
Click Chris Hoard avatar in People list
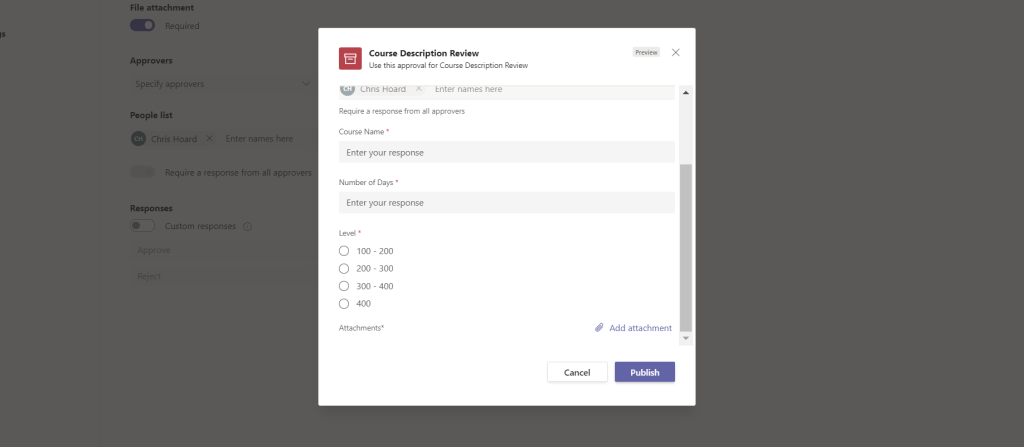click(x=139, y=139)
